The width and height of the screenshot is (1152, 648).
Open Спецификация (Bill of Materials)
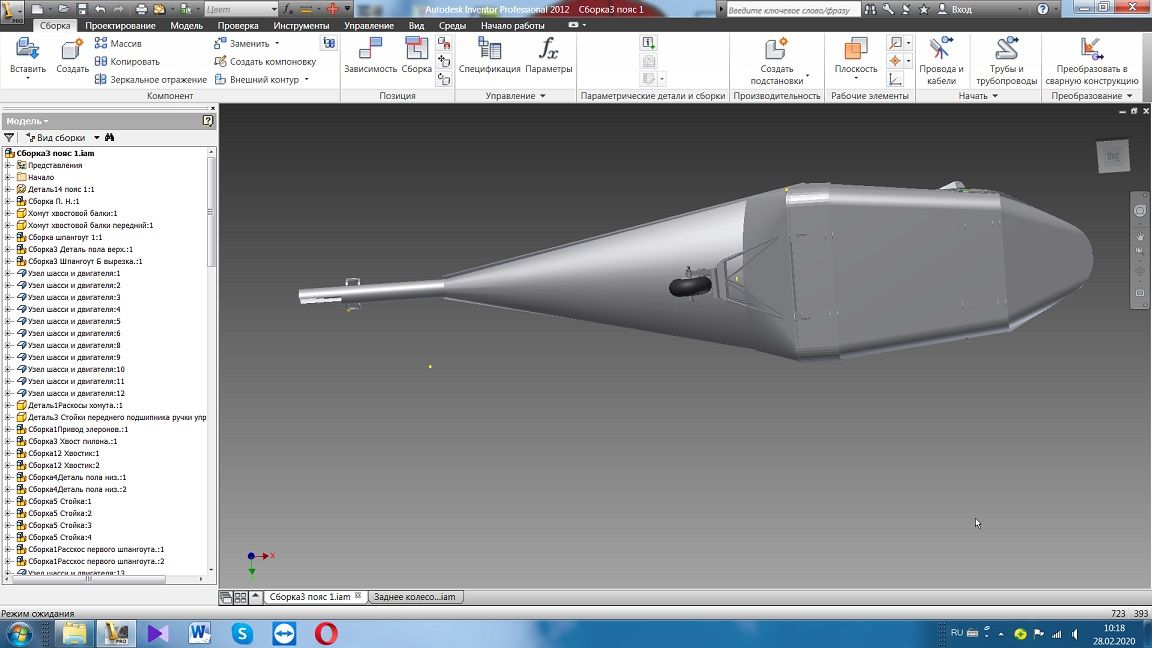[489, 50]
